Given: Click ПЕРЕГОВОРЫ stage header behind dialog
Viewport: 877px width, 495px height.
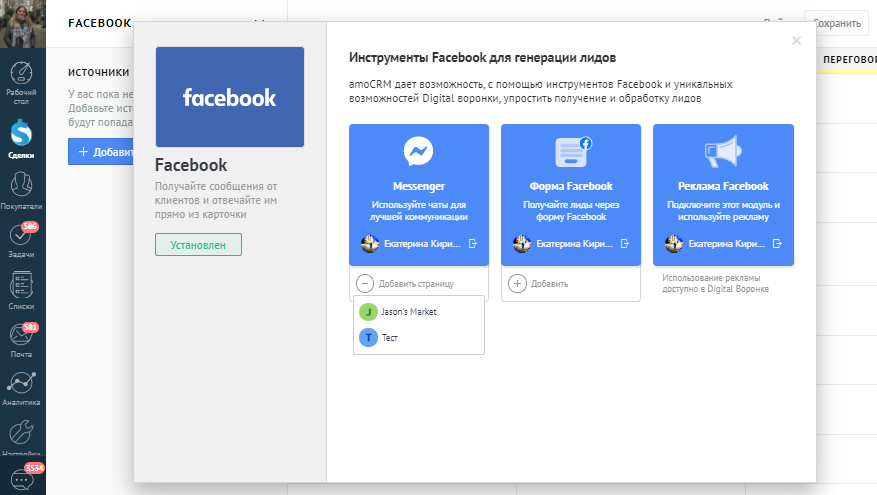Looking at the screenshot, I should pos(850,59).
